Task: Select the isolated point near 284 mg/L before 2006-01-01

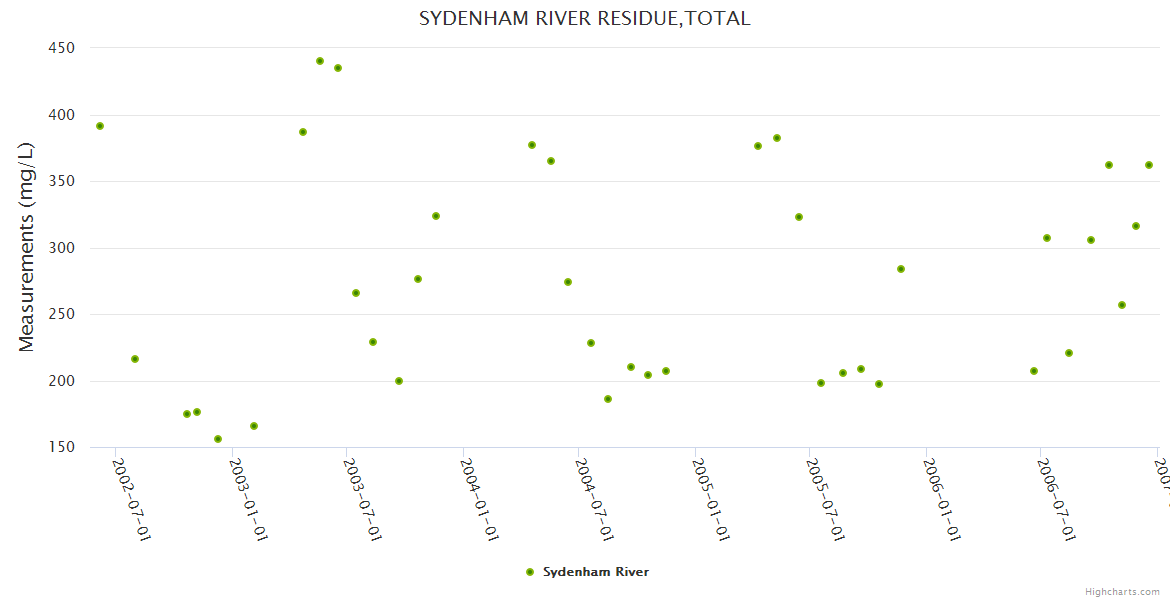Action: pyautogui.click(x=901, y=269)
